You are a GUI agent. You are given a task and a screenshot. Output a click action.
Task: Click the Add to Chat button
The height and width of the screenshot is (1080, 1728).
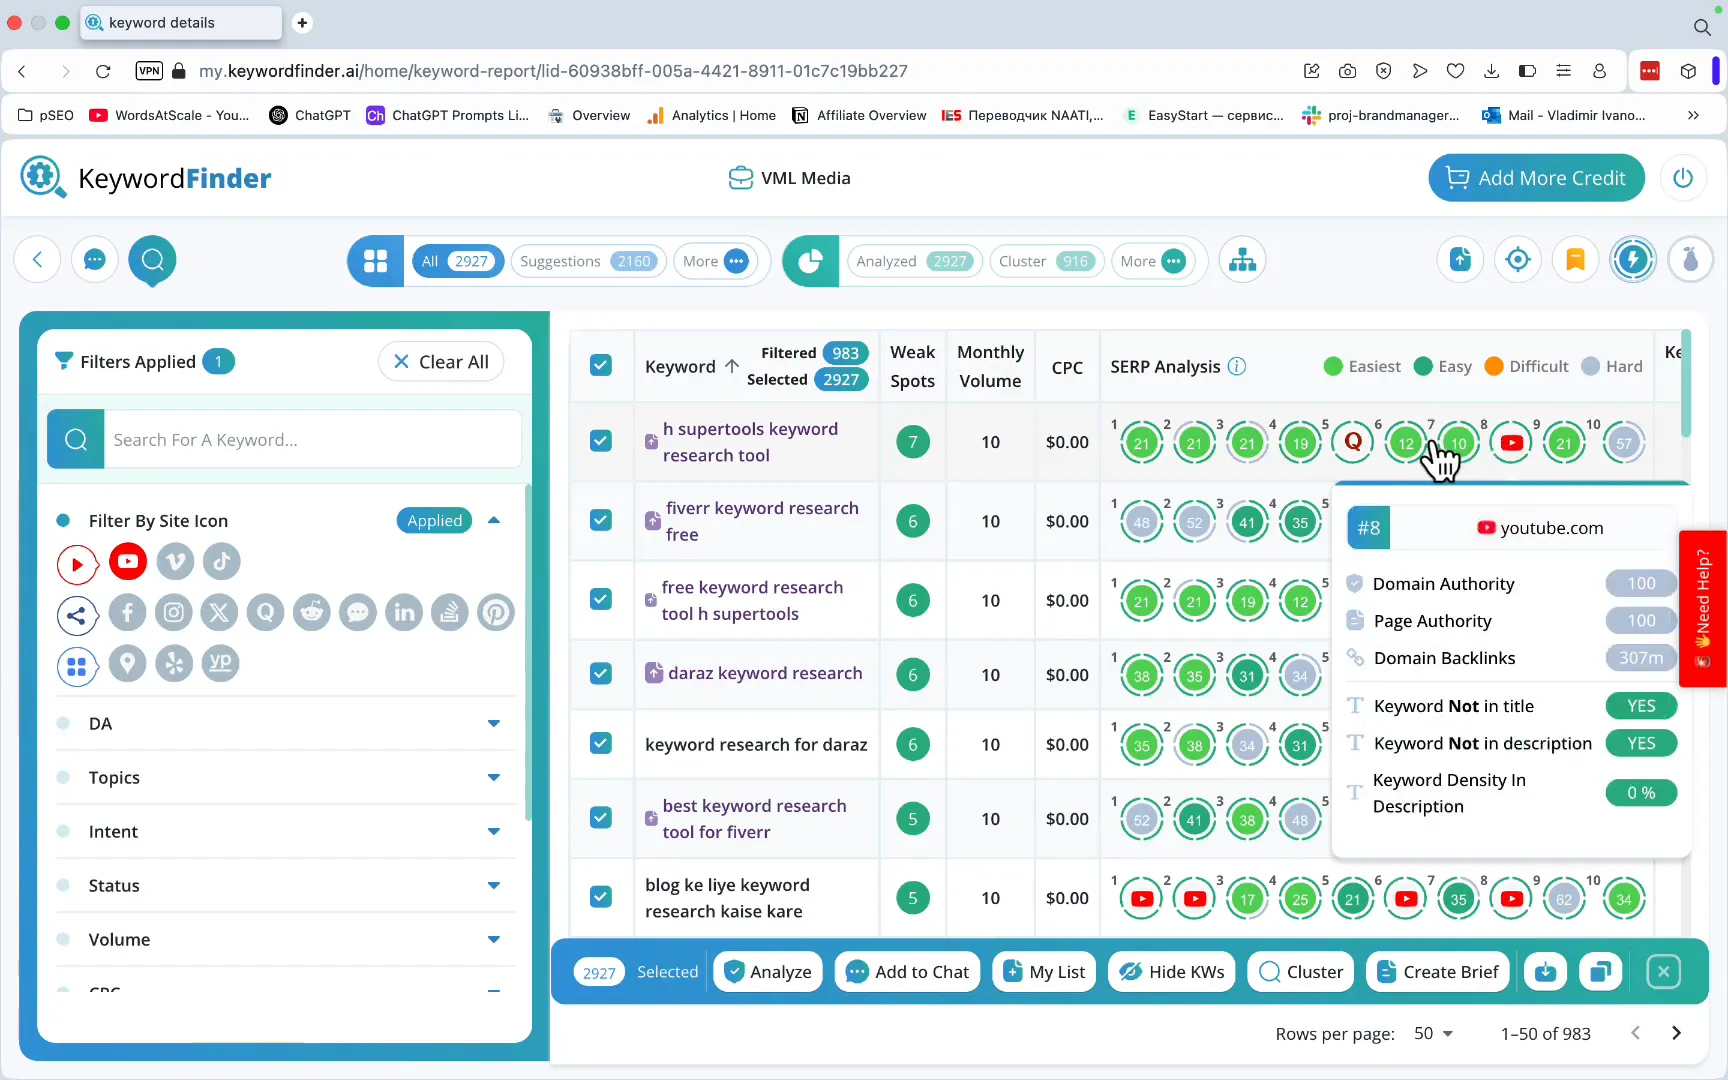(x=908, y=972)
